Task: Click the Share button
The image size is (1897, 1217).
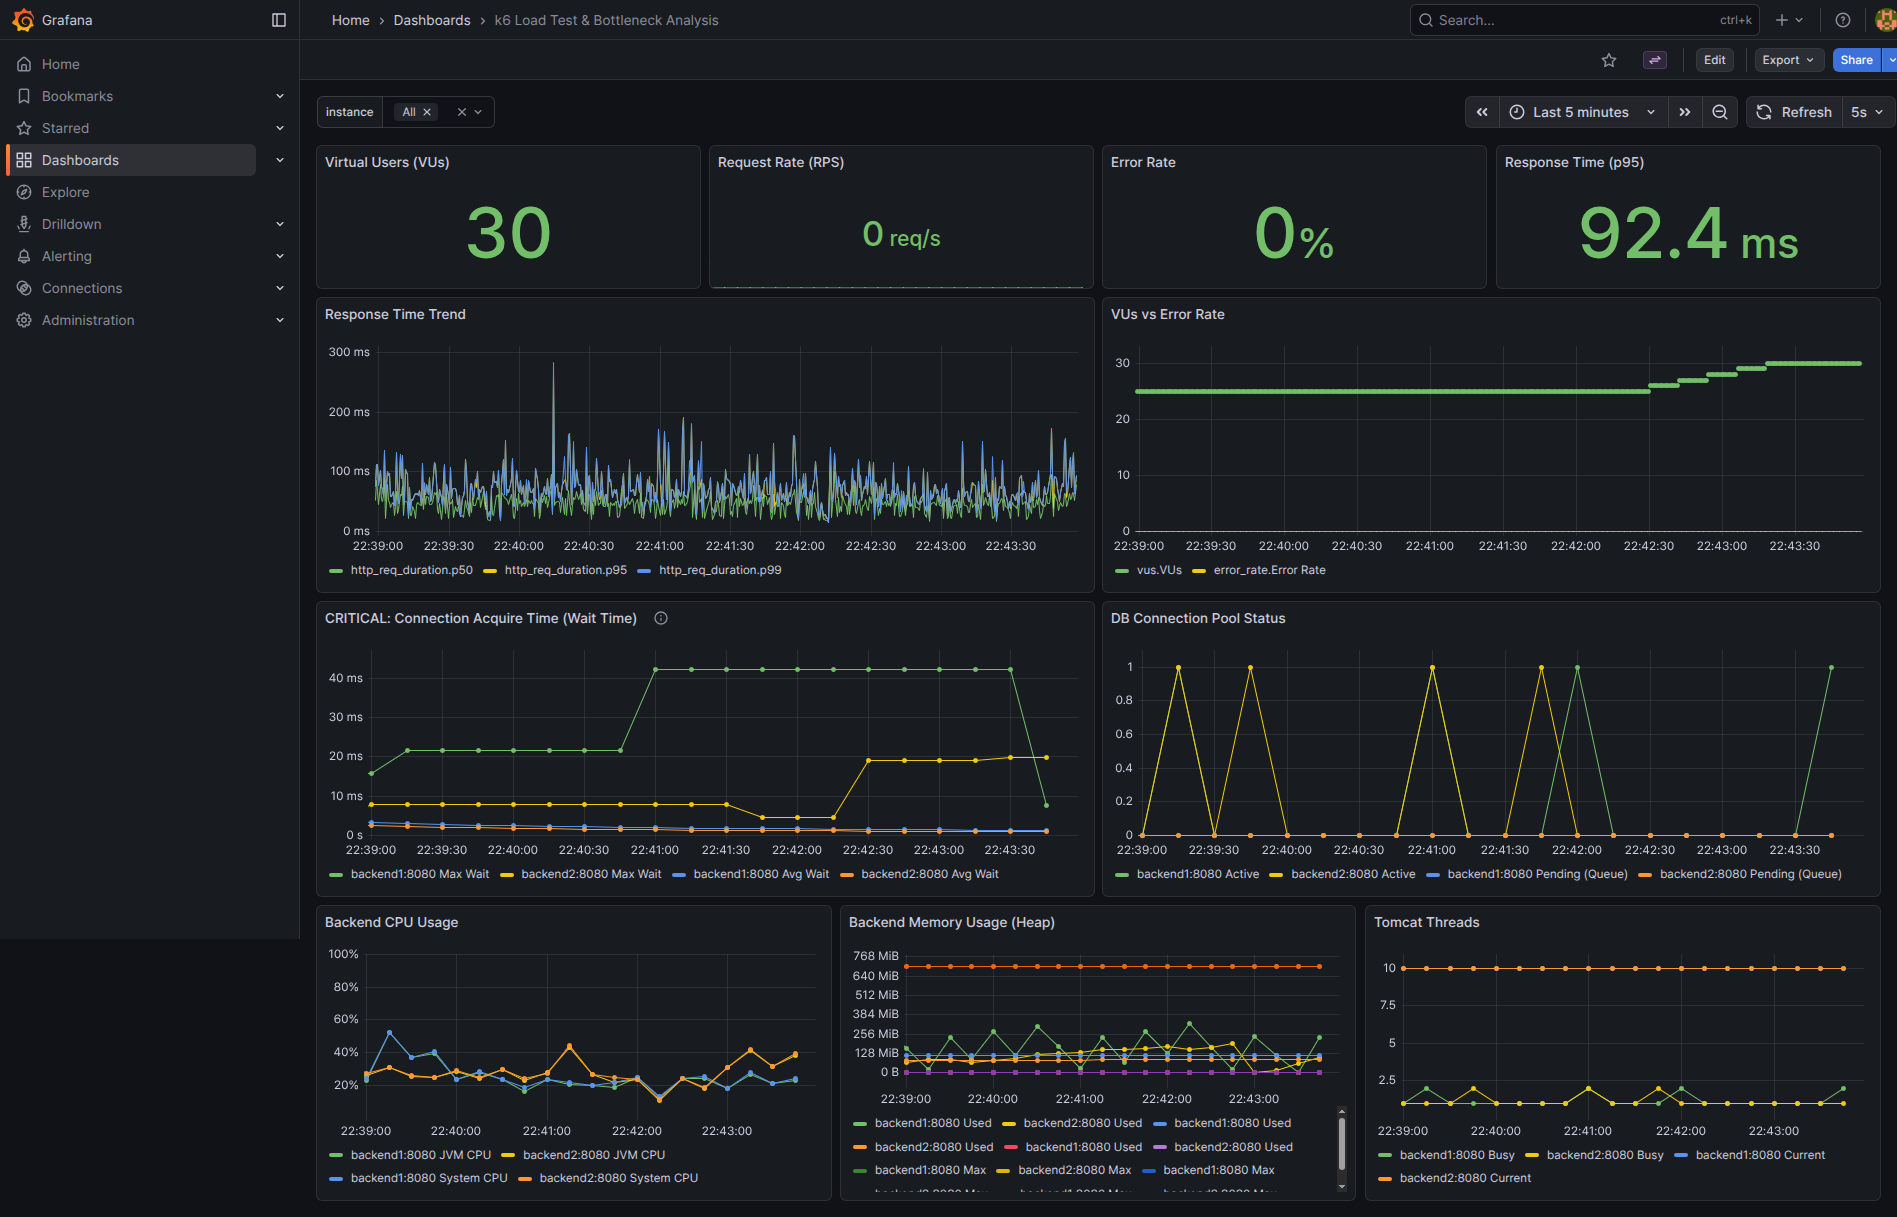Action: [x=1856, y=60]
